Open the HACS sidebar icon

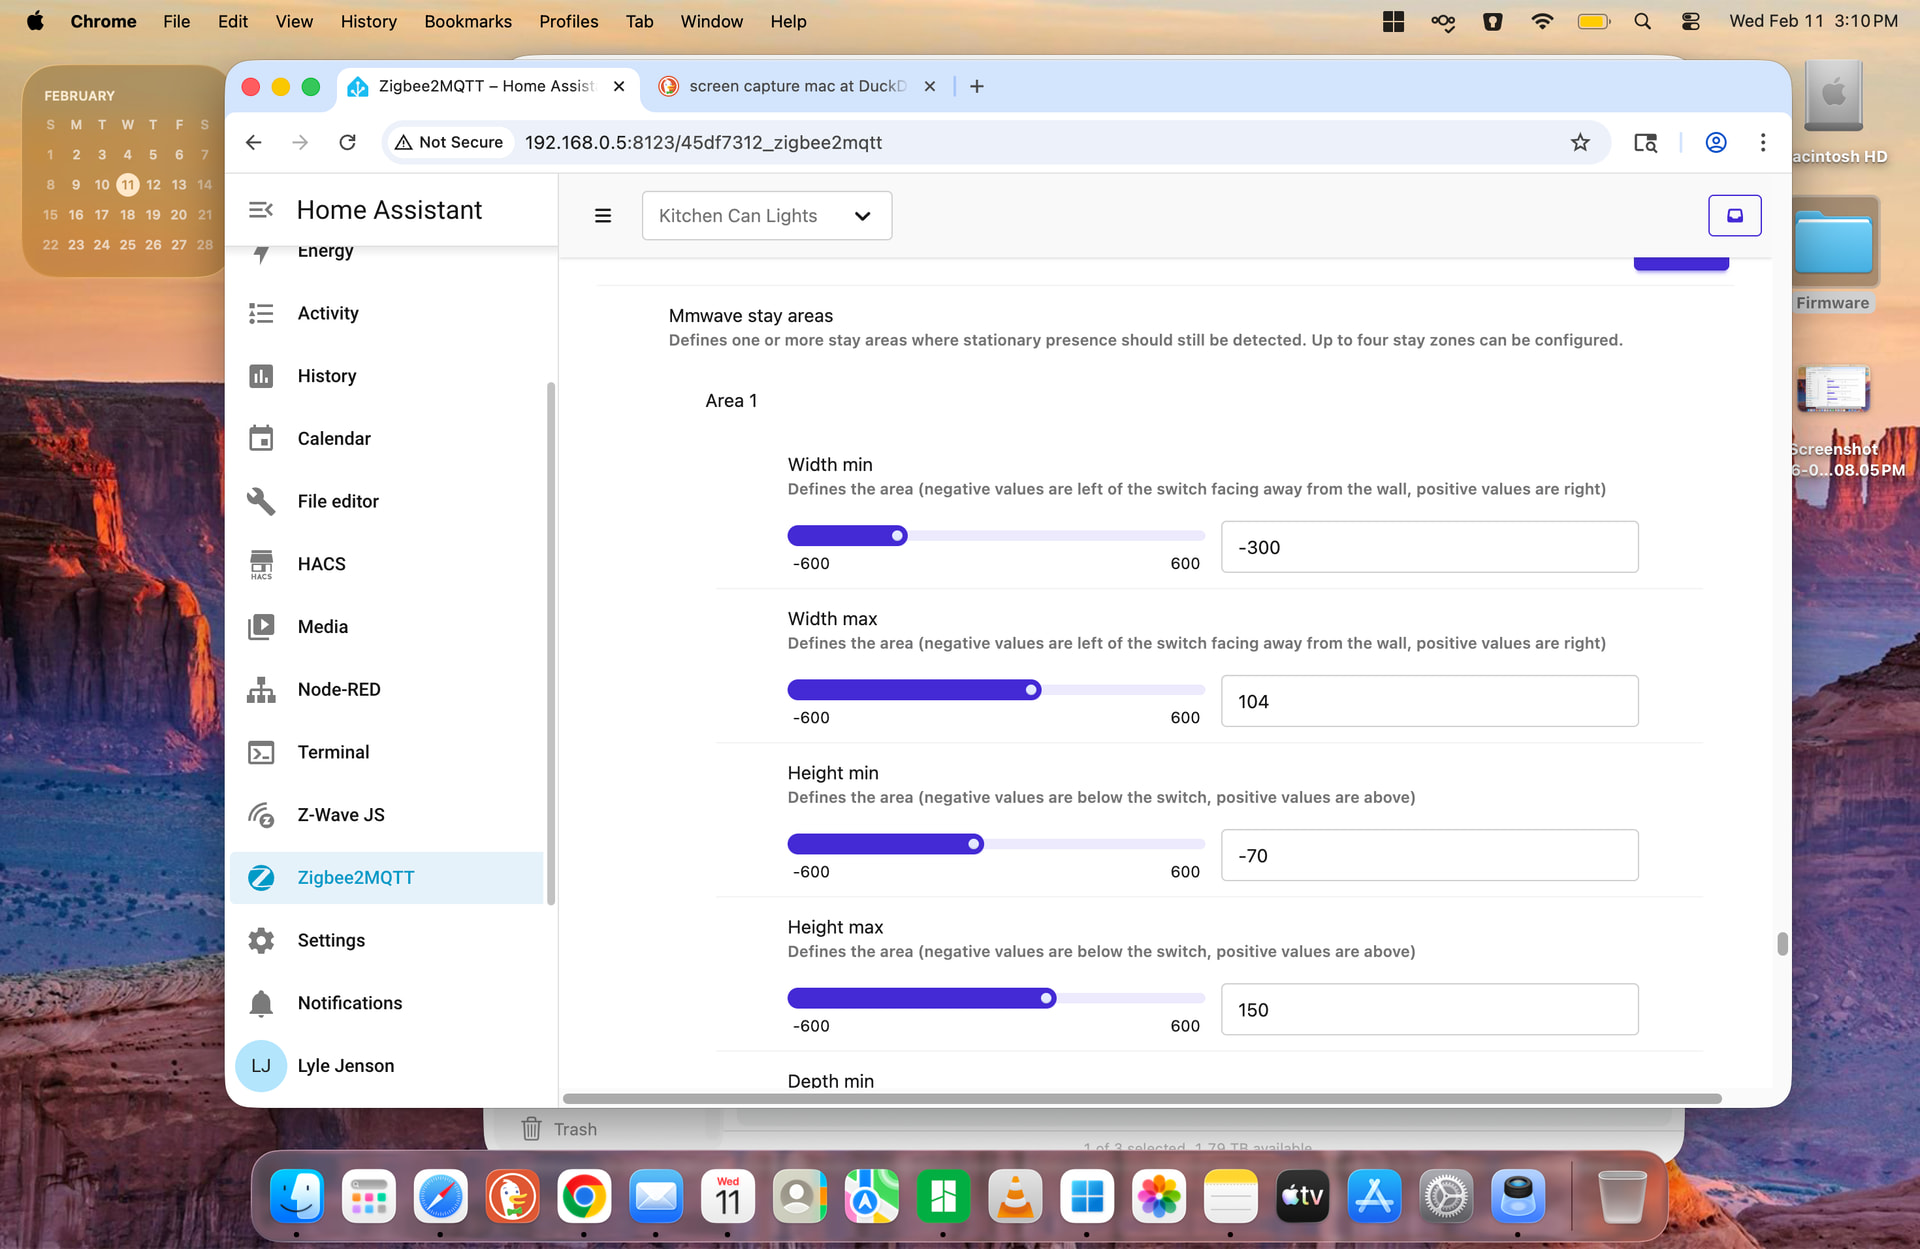[x=261, y=564]
